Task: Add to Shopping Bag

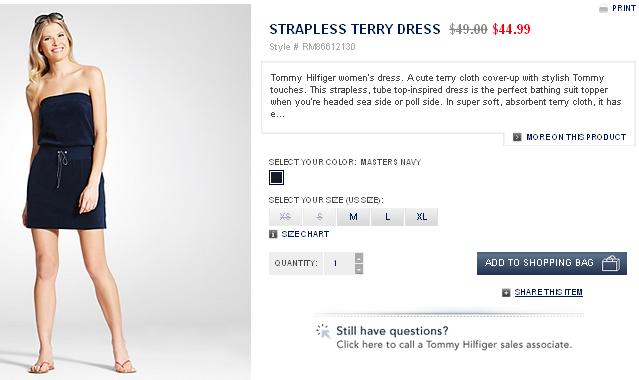Action: click(x=552, y=263)
